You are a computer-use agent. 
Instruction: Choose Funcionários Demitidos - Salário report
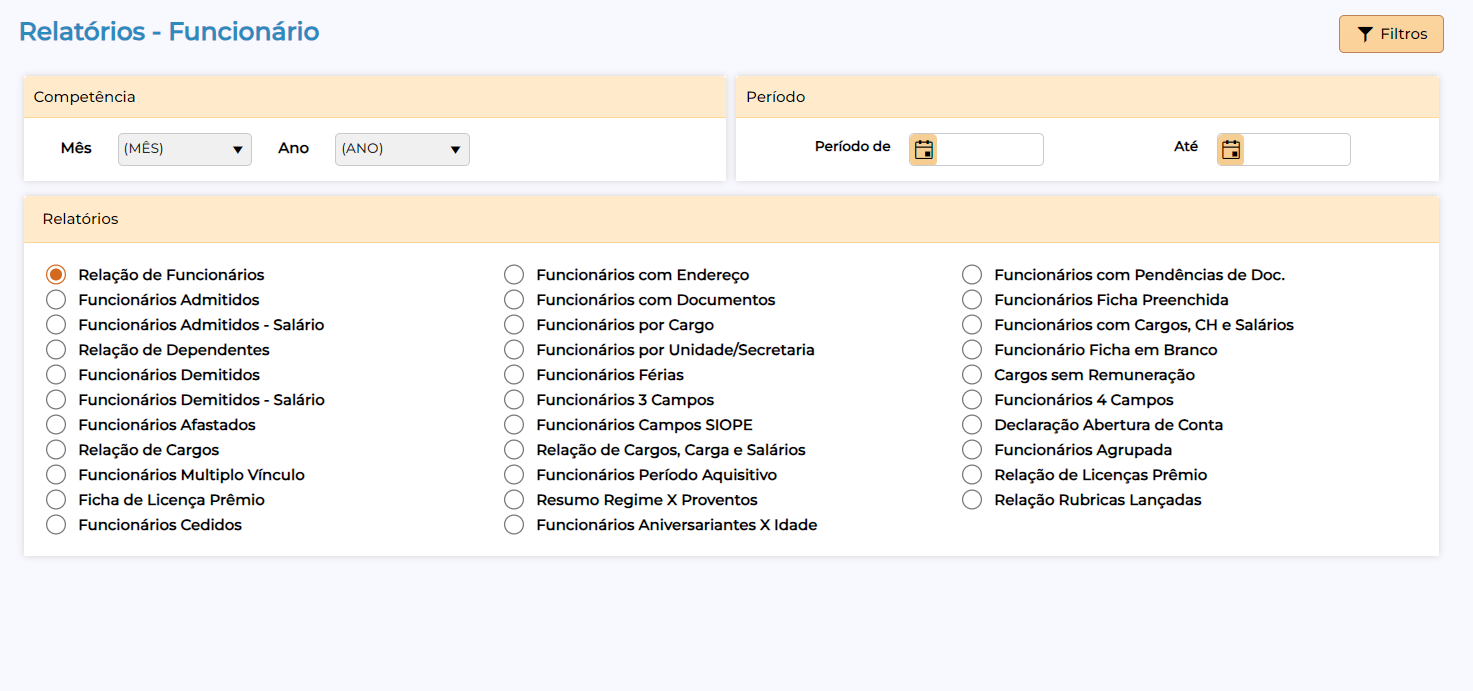click(x=57, y=400)
